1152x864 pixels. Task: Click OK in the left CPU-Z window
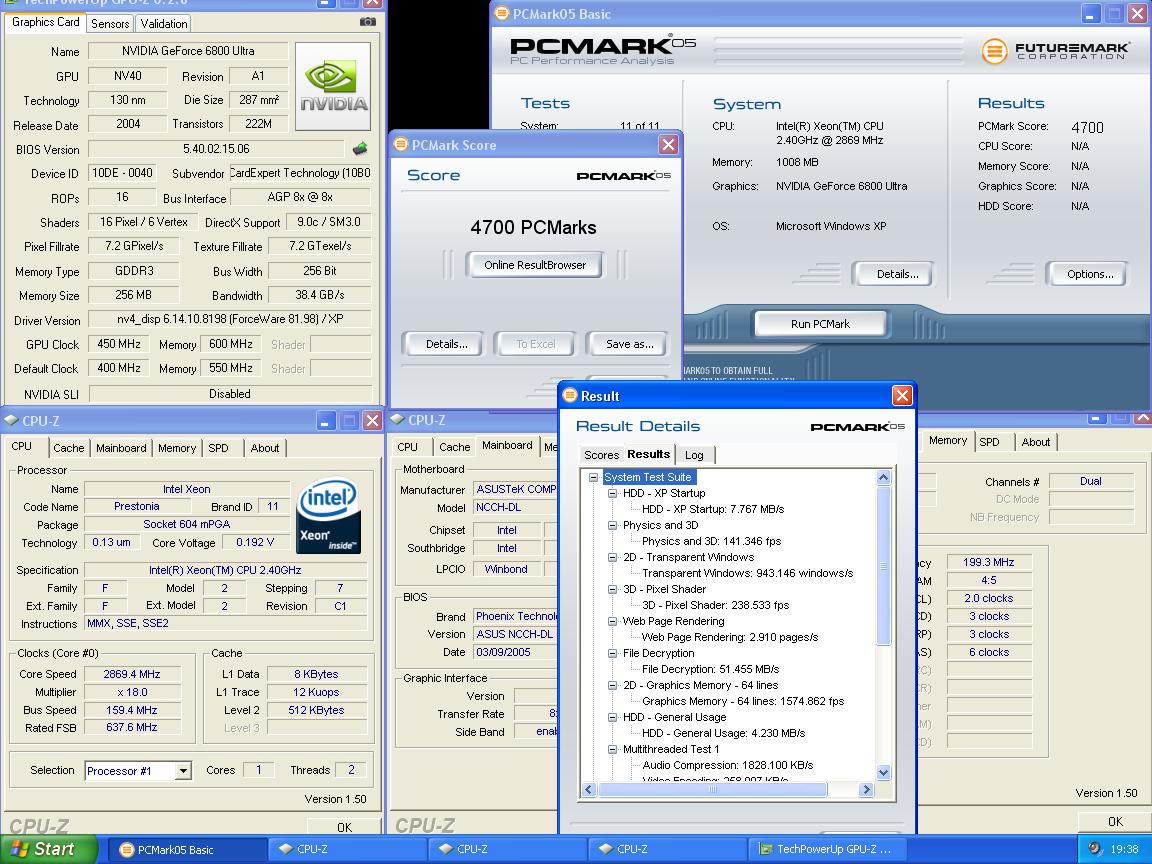pyautogui.click(x=344, y=827)
